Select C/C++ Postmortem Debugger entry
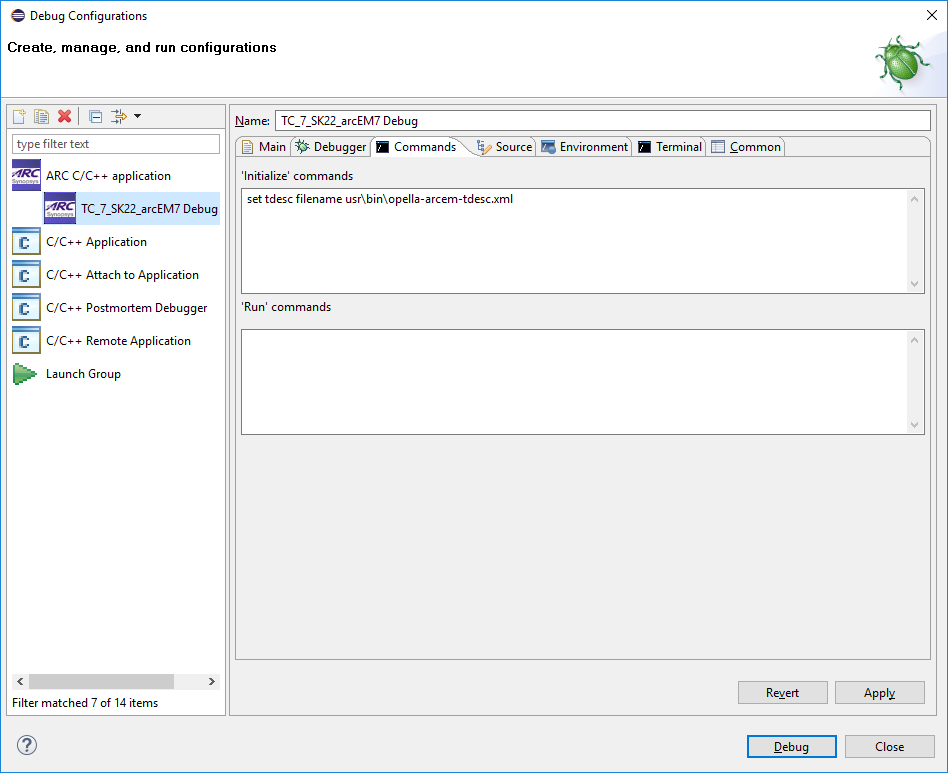Image resolution: width=948 pixels, height=773 pixels. coord(126,308)
